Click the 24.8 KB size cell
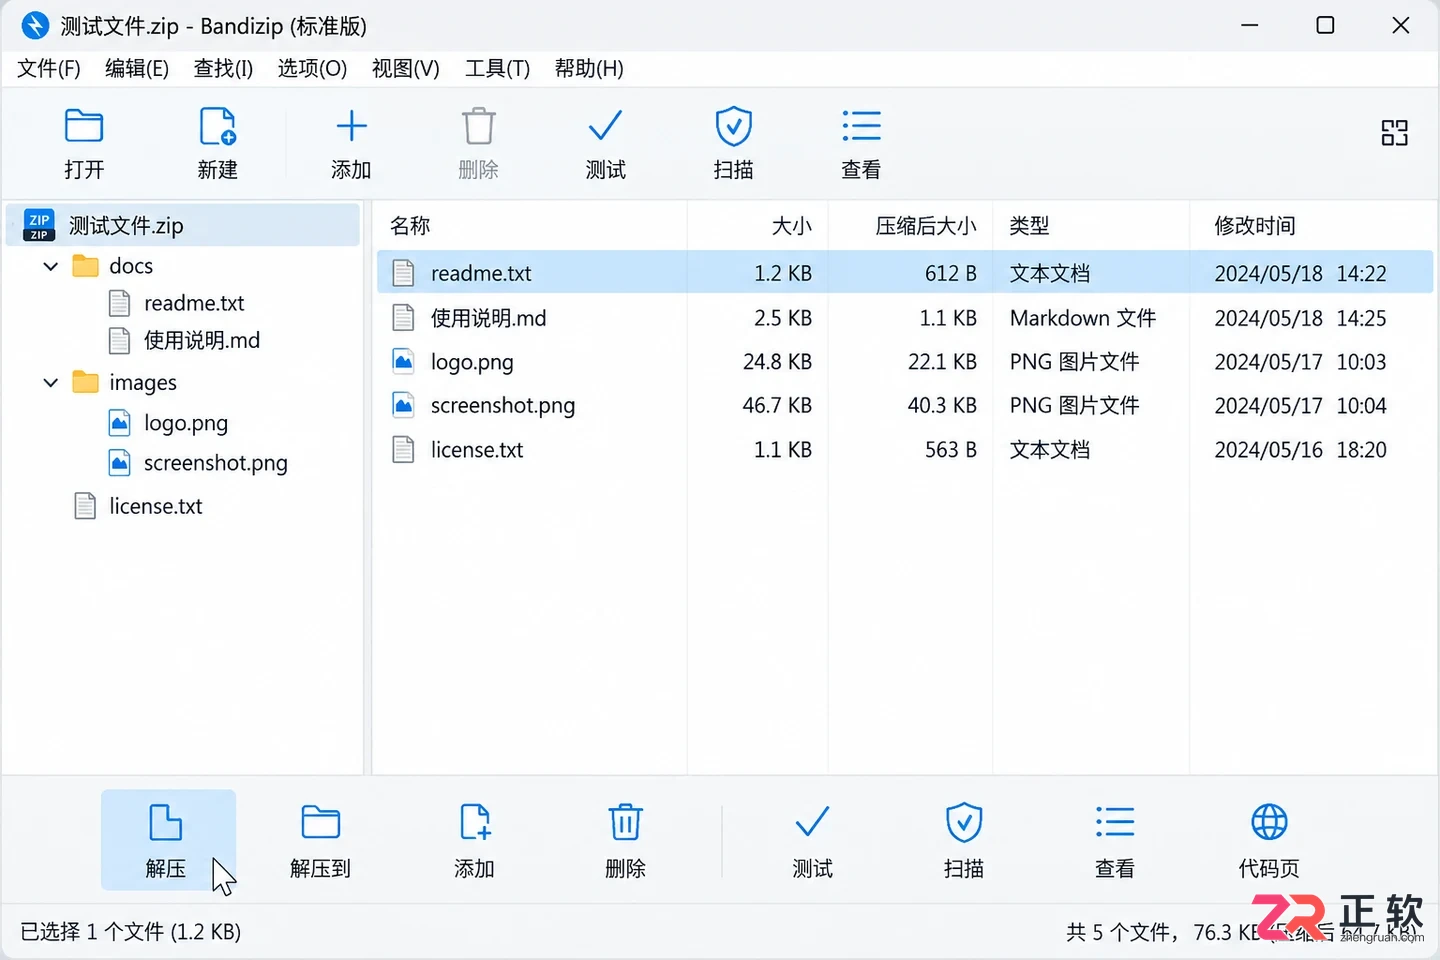 (x=777, y=362)
